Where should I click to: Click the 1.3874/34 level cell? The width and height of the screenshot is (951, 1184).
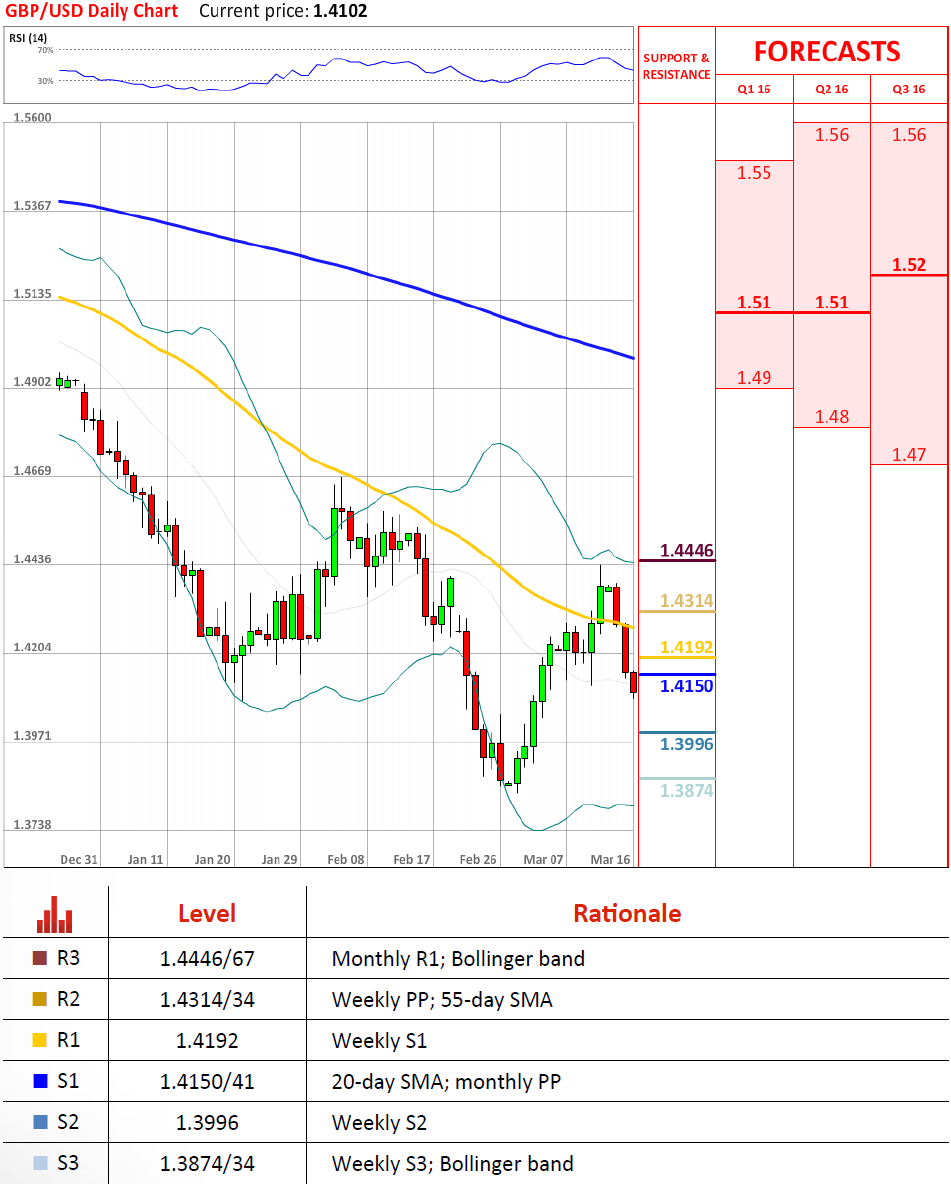207,1164
